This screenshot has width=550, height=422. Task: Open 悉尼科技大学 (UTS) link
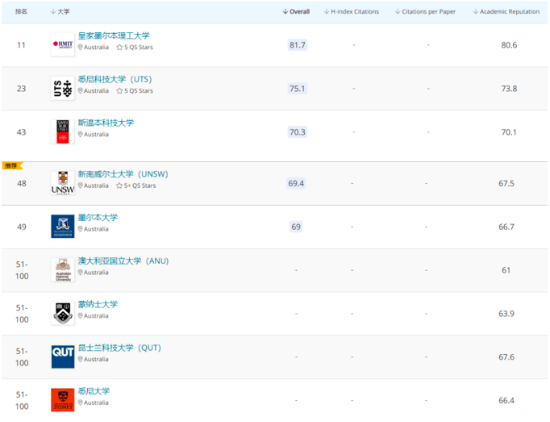tap(115, 79)
